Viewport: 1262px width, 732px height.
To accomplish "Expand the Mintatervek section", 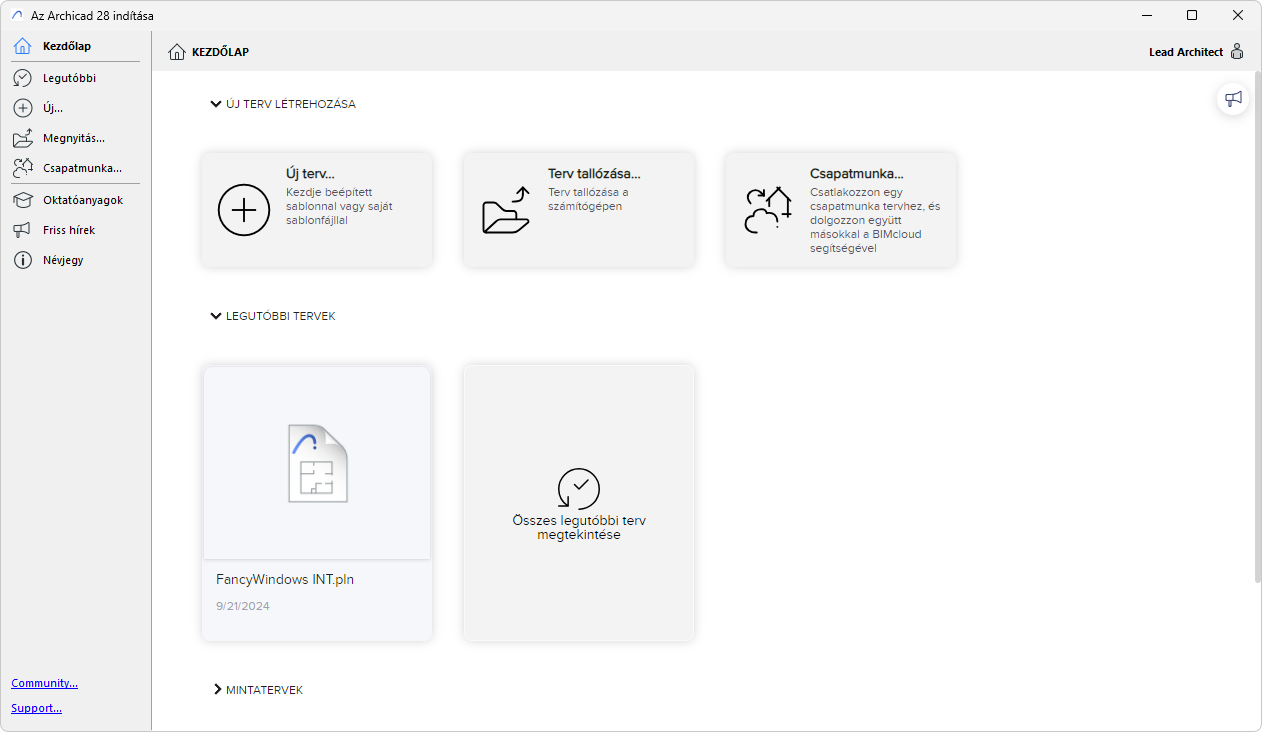I will 217,689.
